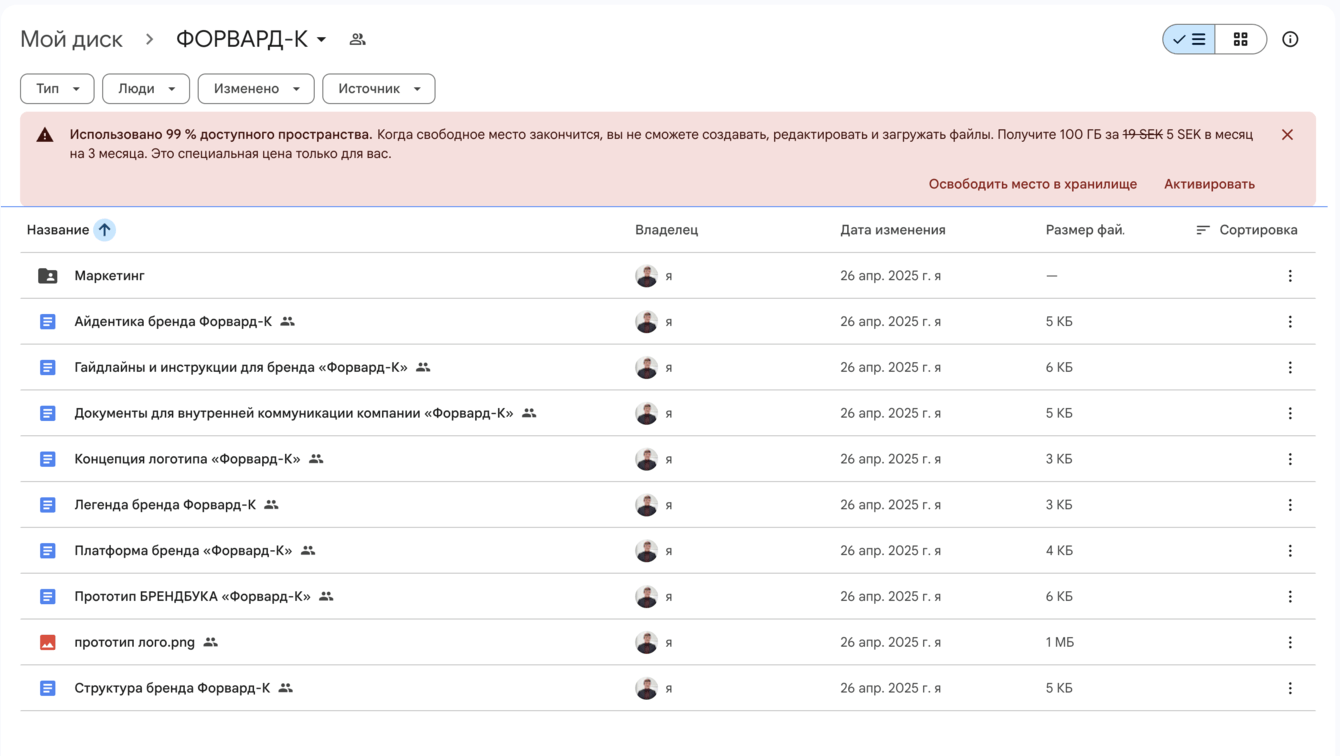Click the Маркетинг shared folder icon
Viewport: 1340px width, 756px height.
coord(47,276)
